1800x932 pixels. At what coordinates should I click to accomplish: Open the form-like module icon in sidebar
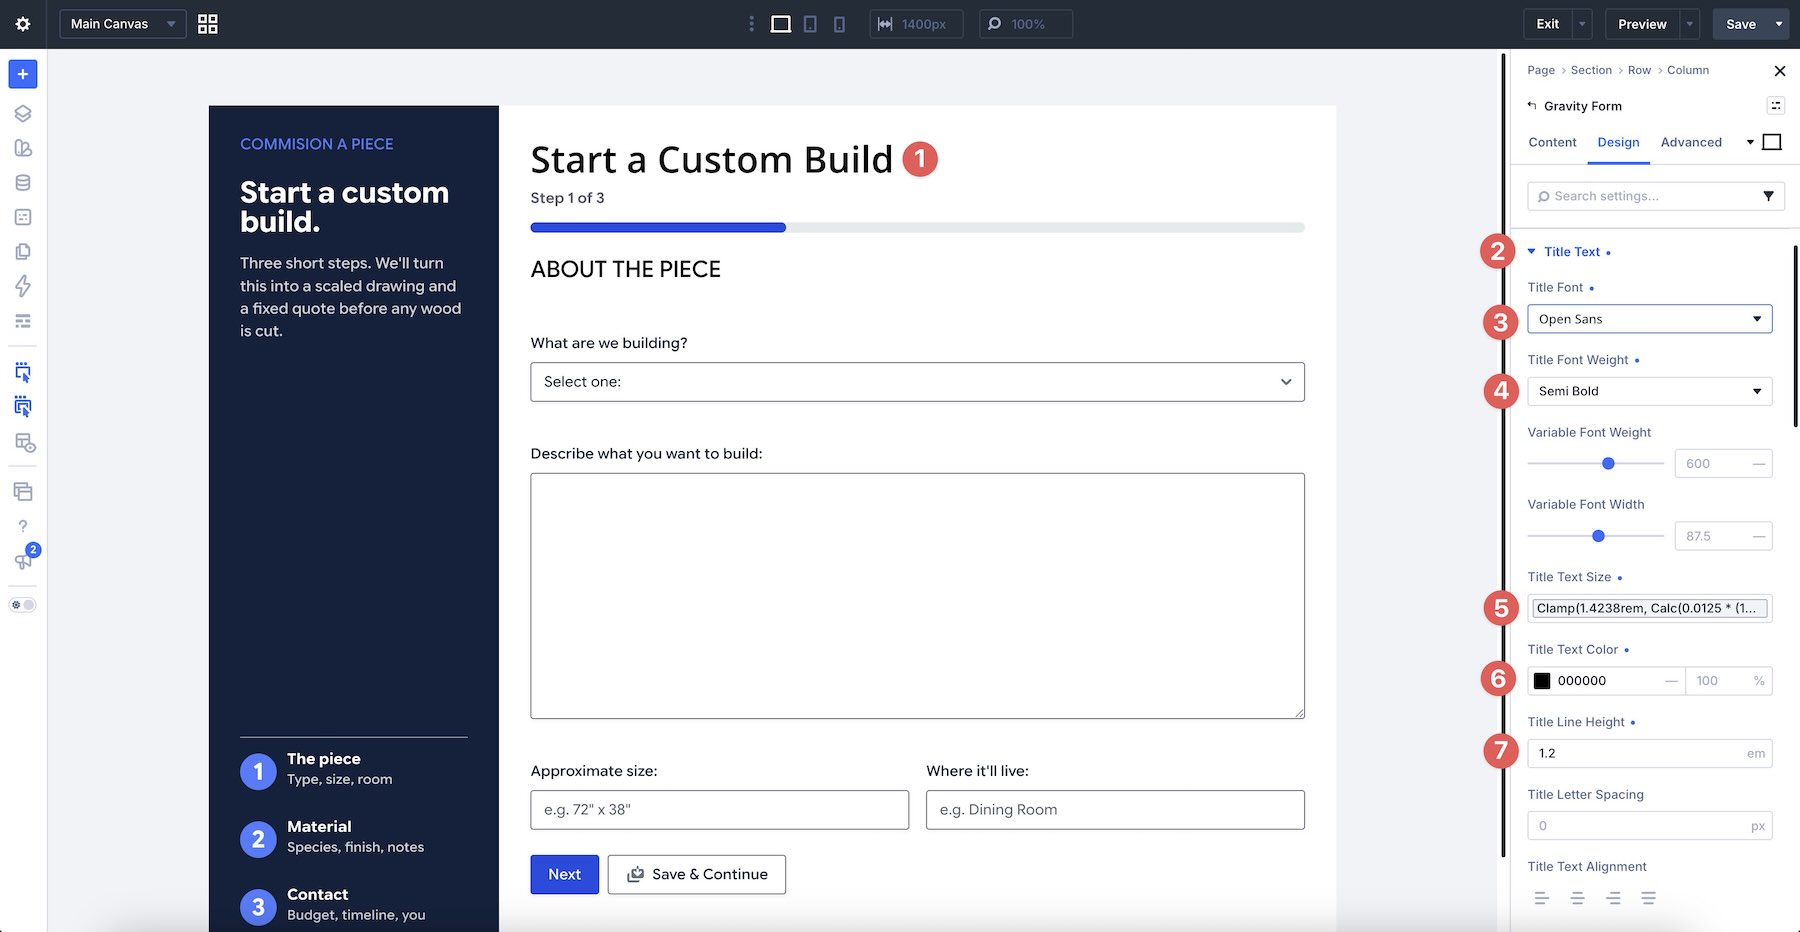coord(23,217)
